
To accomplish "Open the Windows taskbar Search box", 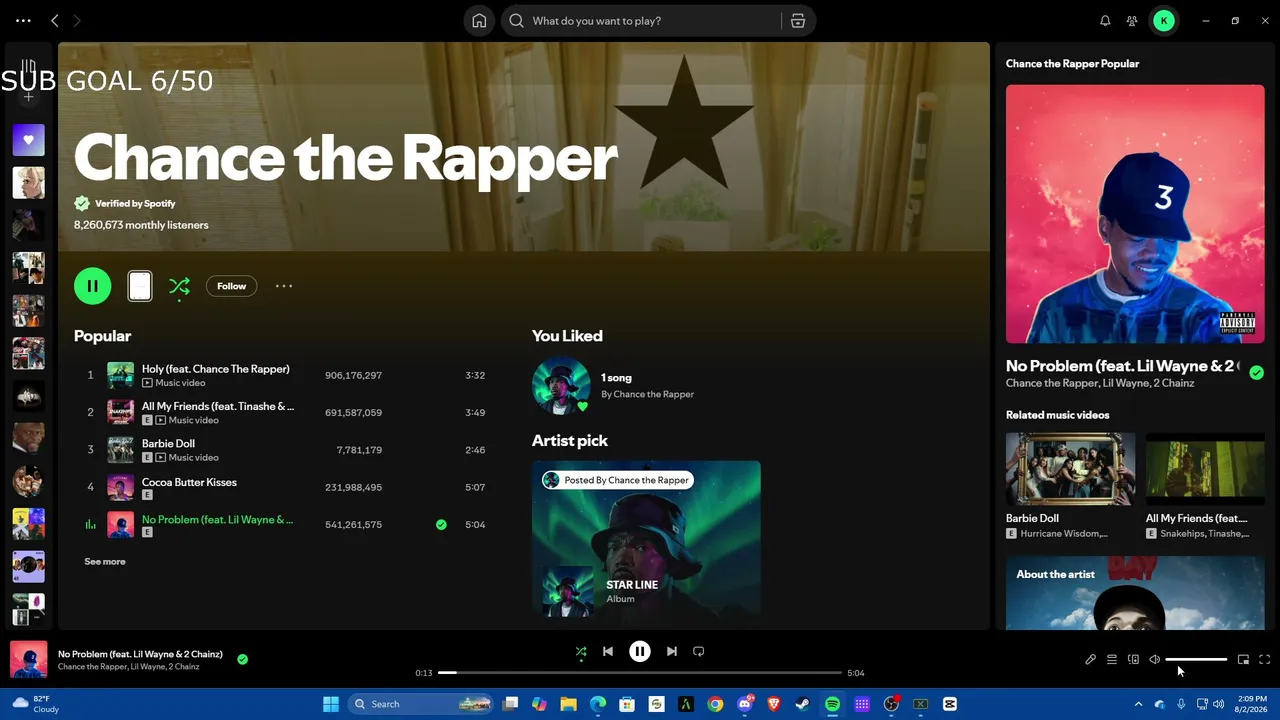I will [420, 704].
